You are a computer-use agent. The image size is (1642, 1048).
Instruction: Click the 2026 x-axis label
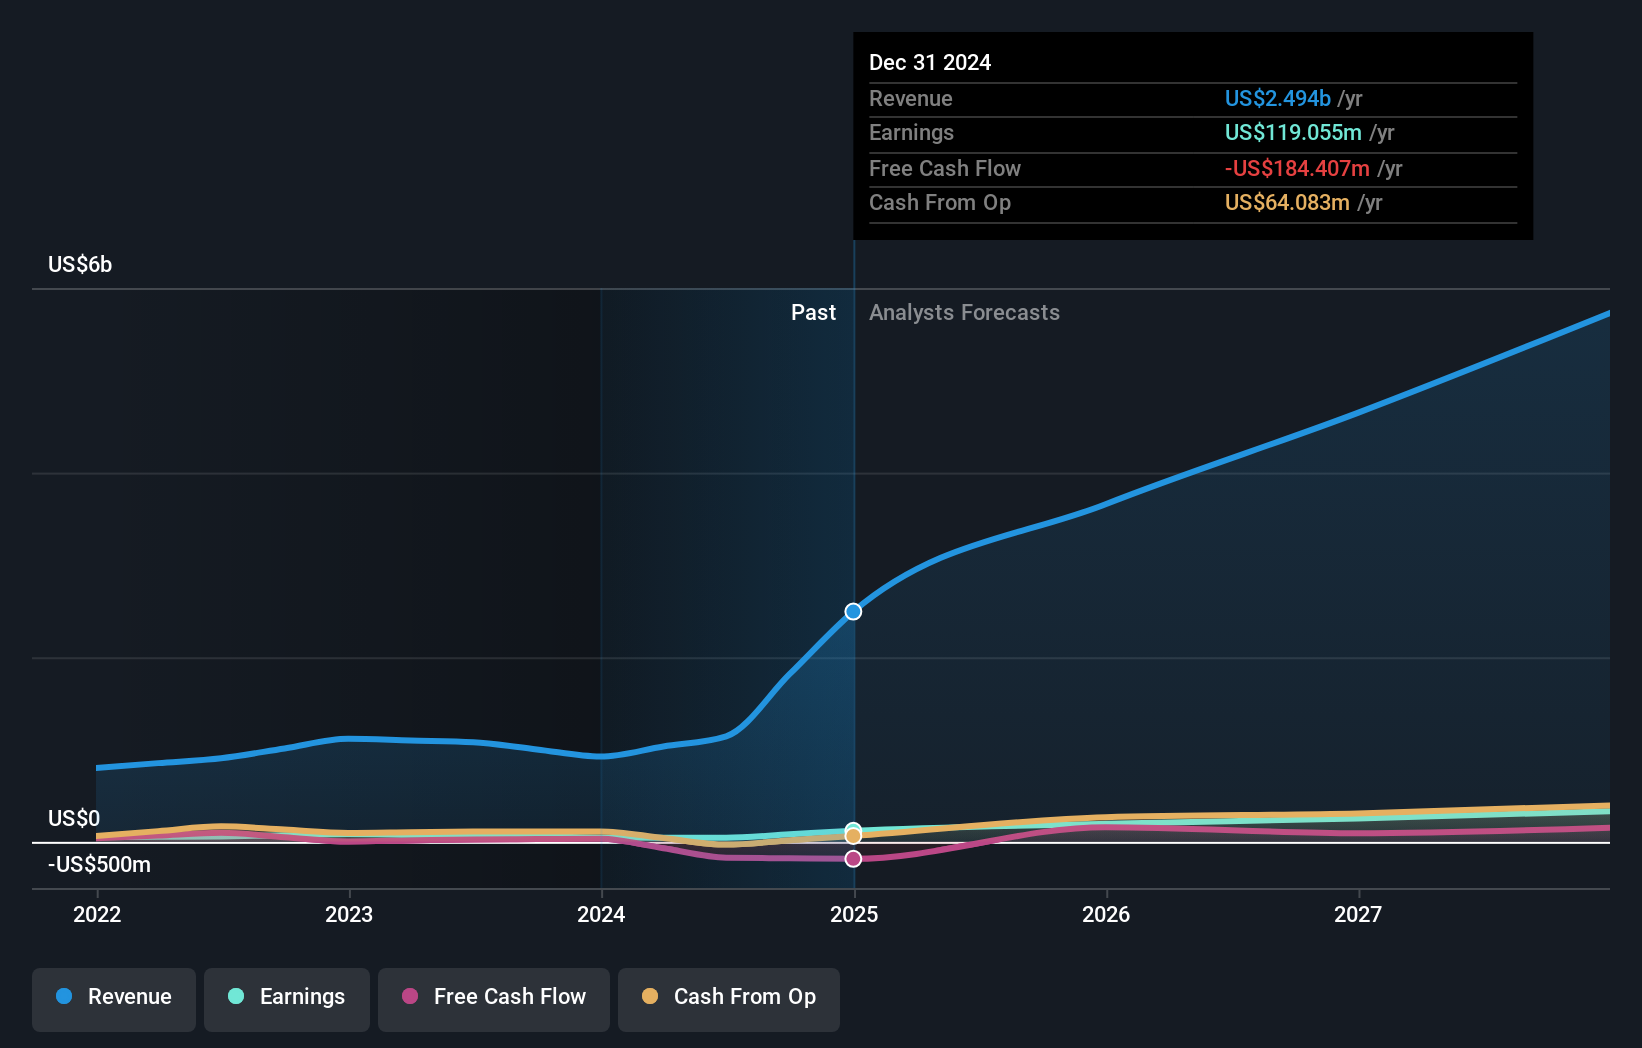click(1106, 914)
